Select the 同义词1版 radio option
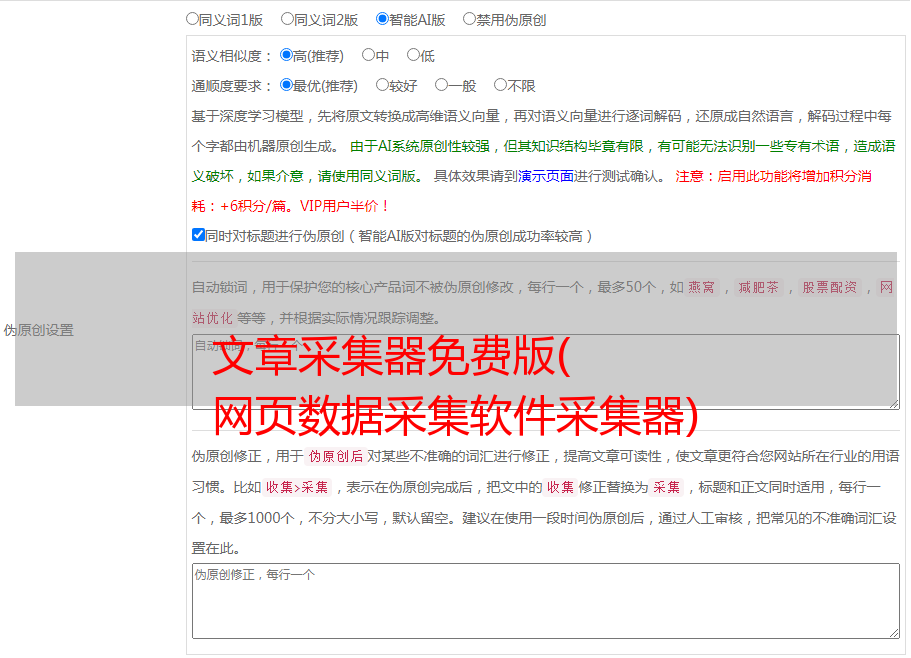 click(193, 19)
